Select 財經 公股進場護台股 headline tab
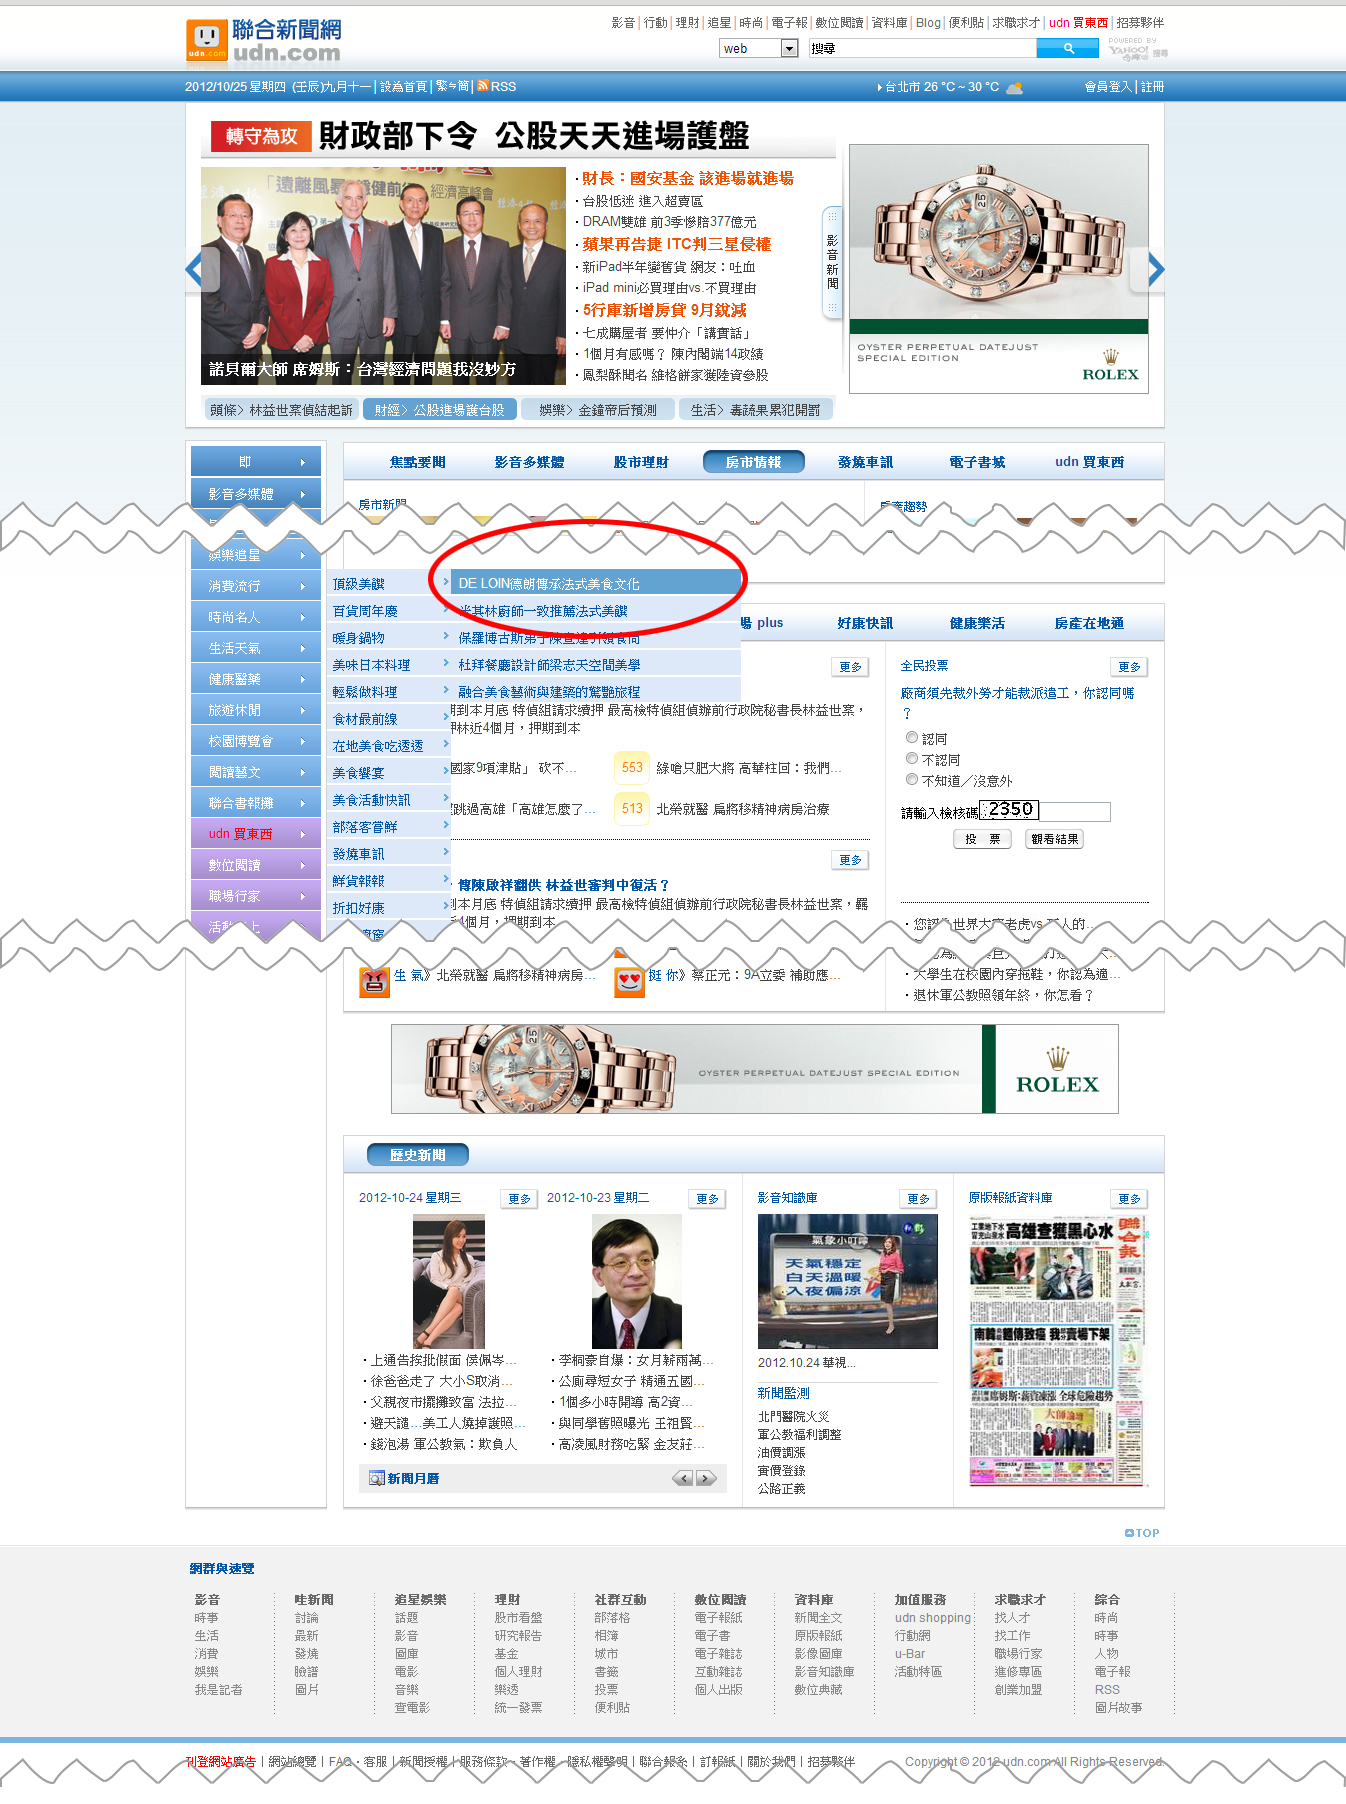This screenshot has height=1804, width=1346. (440, 409)
